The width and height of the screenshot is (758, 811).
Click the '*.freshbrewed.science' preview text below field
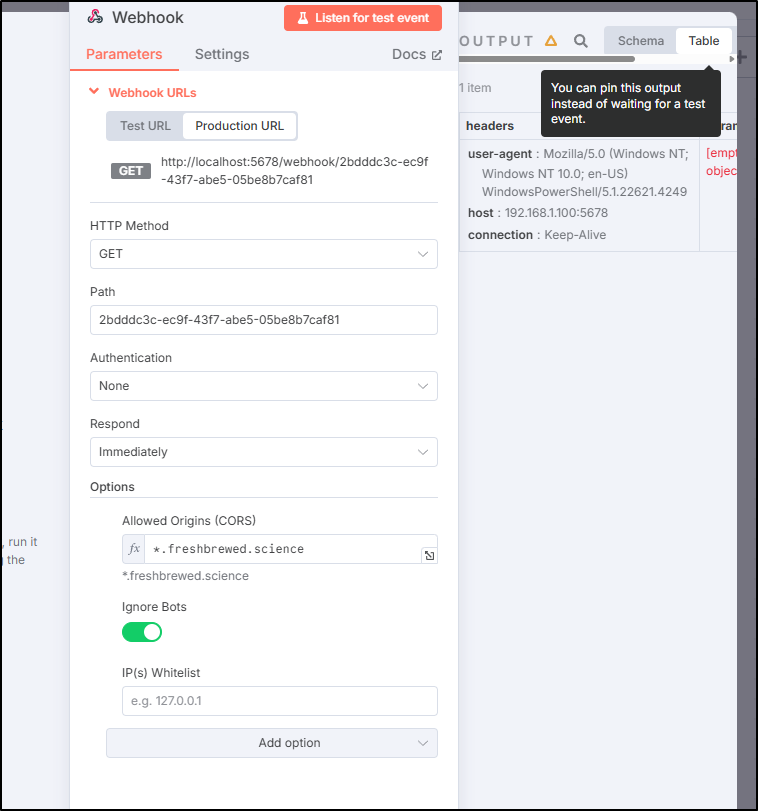pyautogui.click(x=185, y=576)
